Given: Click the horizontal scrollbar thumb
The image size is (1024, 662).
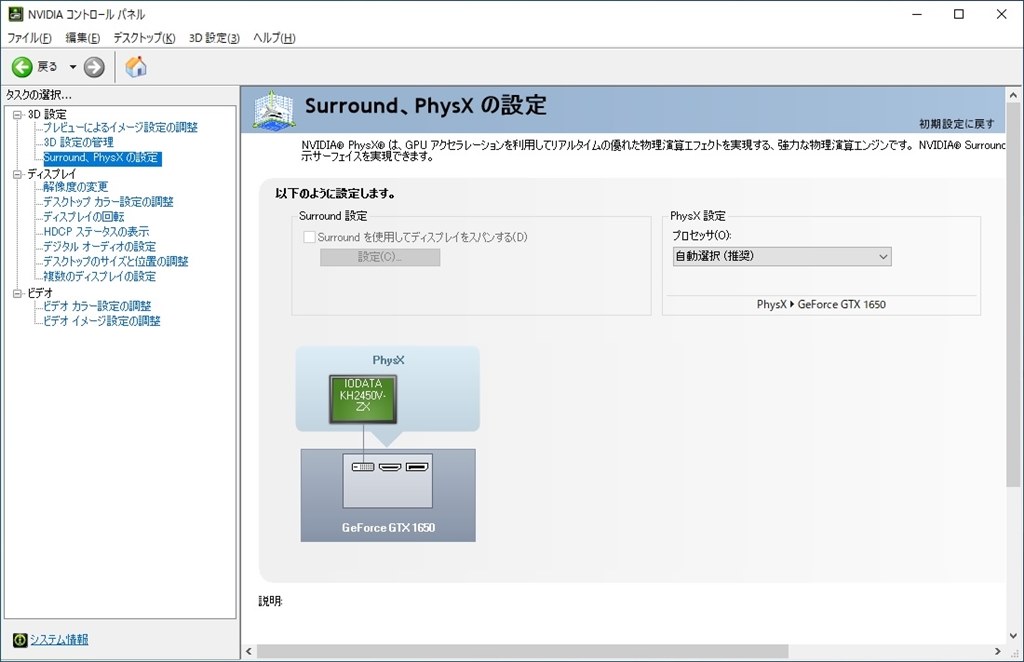Looking at the screenshot, I should click(522, 652).
